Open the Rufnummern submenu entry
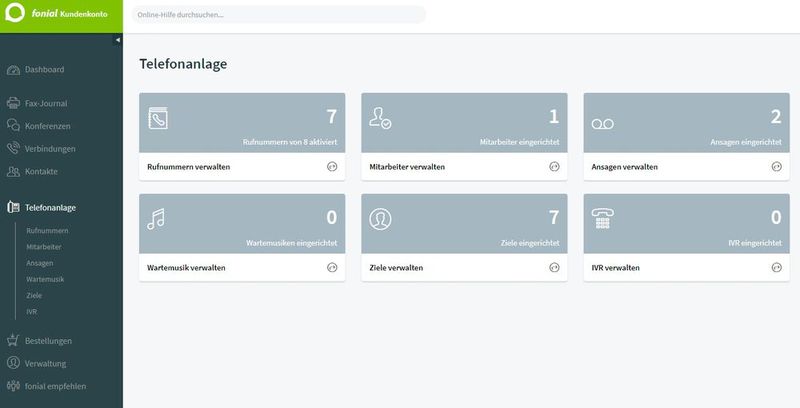The height and width of the screenshot is (408, 800). (47, 231)
